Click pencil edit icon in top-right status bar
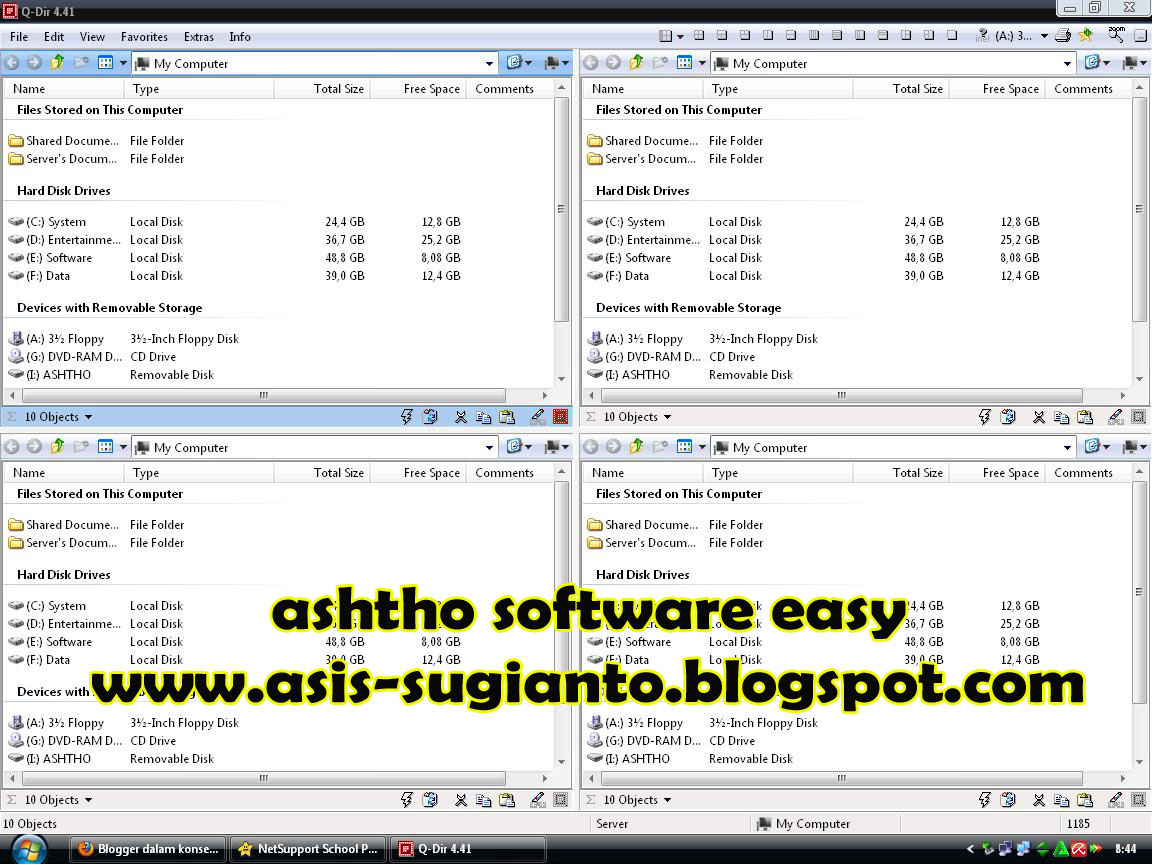Screen dimensions: 1152x864 pos(1116,417)
